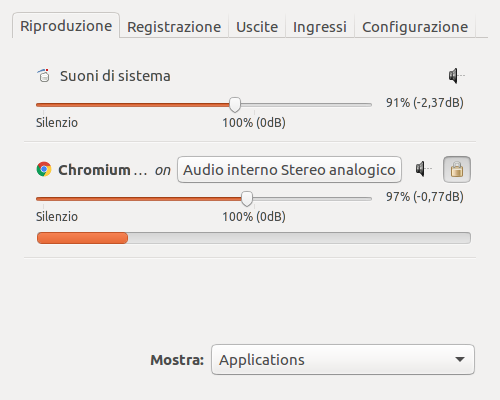Click the Chromium stream name label
Viewport: 500px width, 400px height.
tap(103, 170)
